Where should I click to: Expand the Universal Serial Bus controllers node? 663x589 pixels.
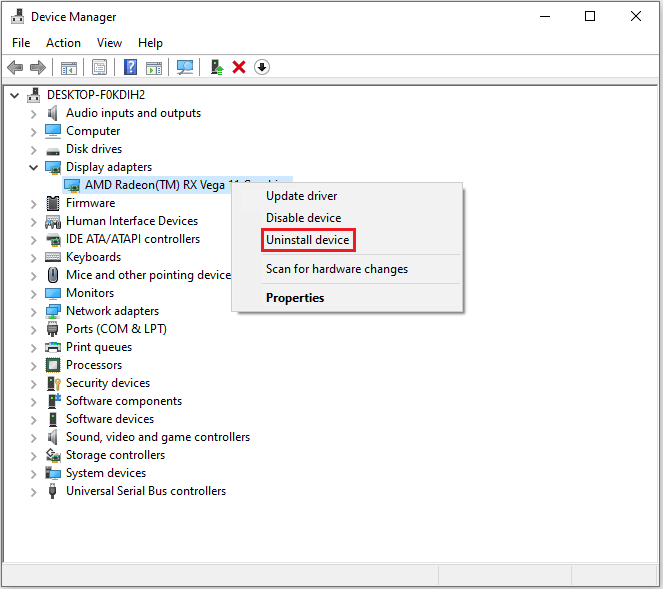point(34,491)
